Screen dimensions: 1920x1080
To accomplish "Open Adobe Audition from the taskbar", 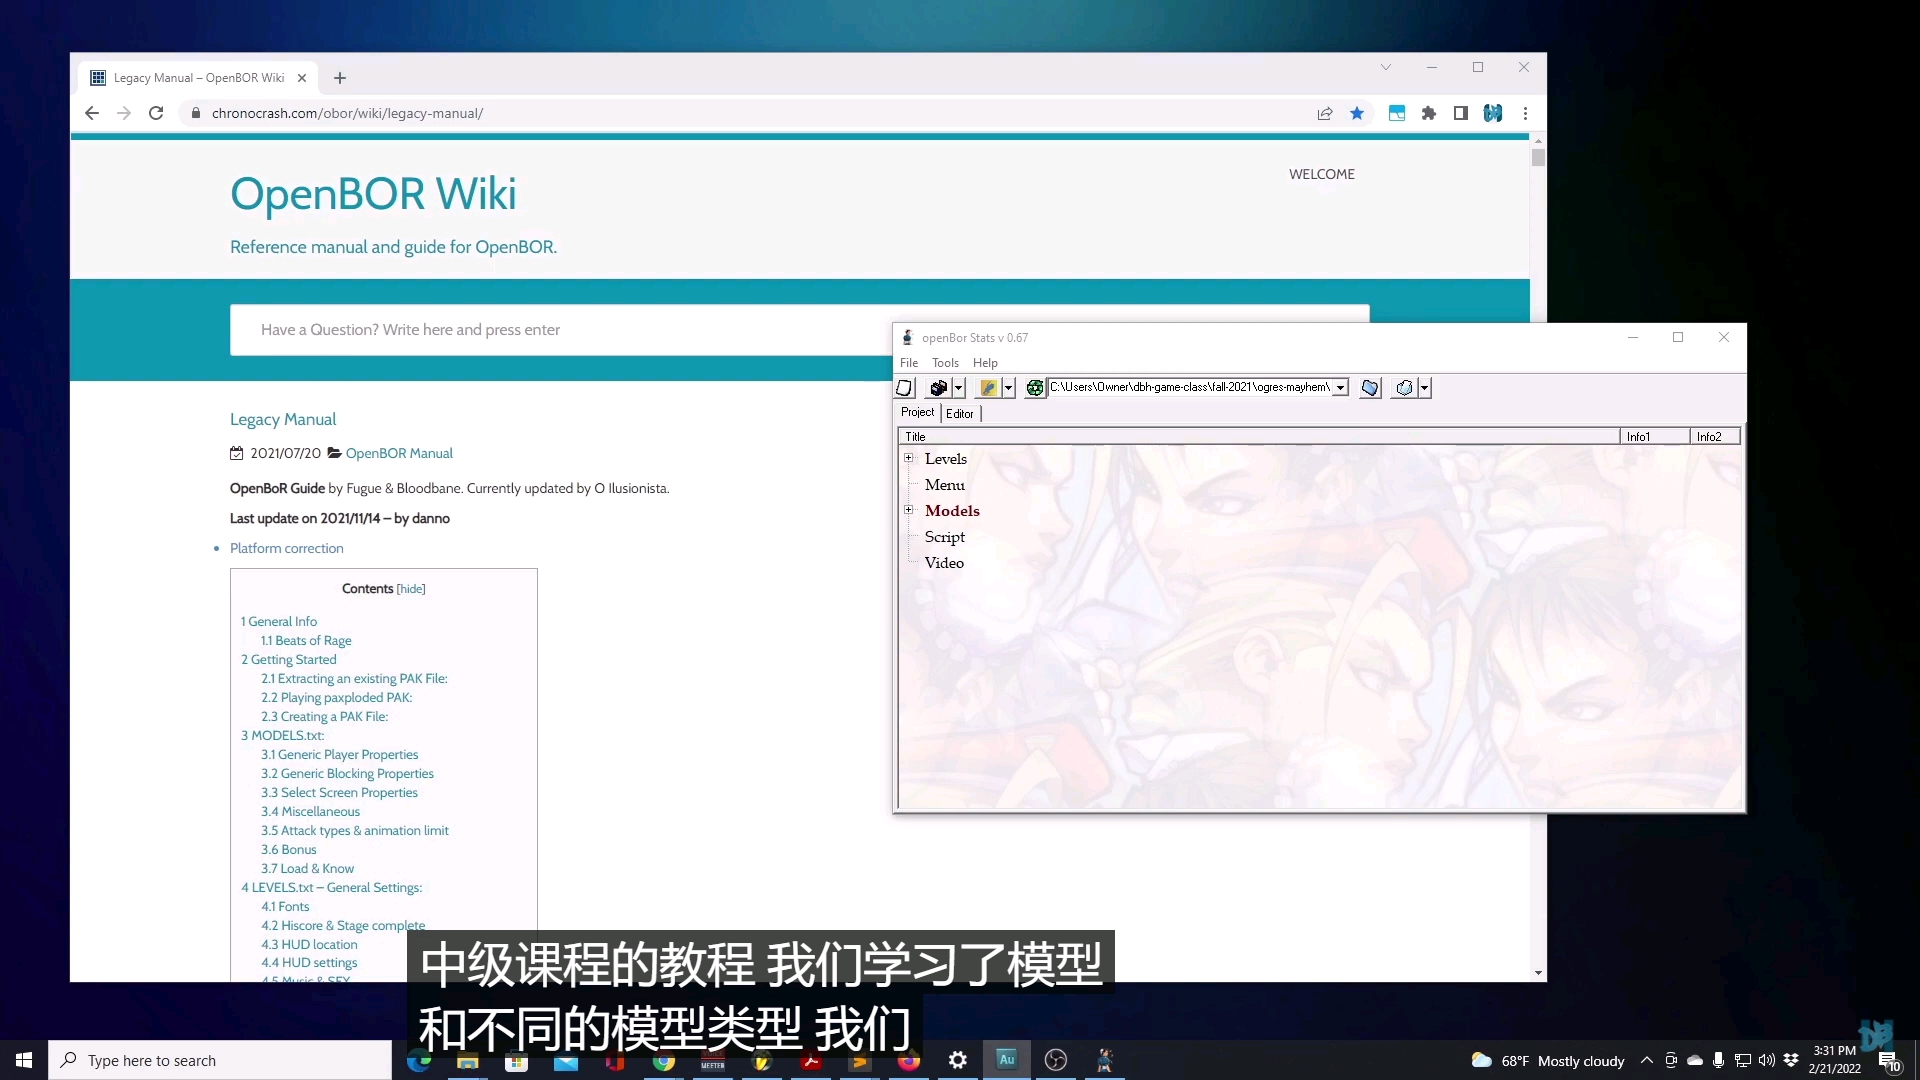I will pos(1006,1059).
